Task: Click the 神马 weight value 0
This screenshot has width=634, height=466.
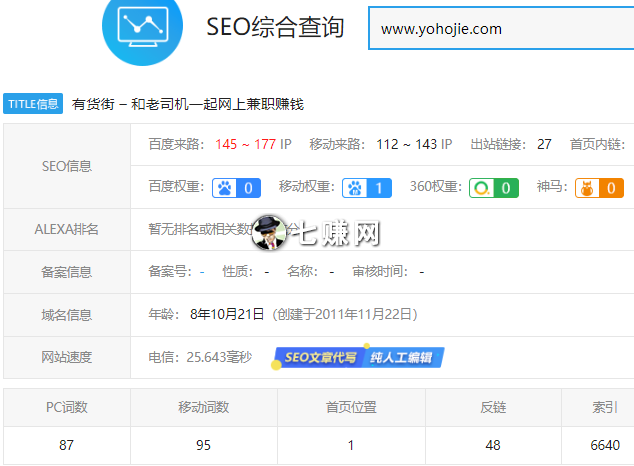Action: pos(611,188)
